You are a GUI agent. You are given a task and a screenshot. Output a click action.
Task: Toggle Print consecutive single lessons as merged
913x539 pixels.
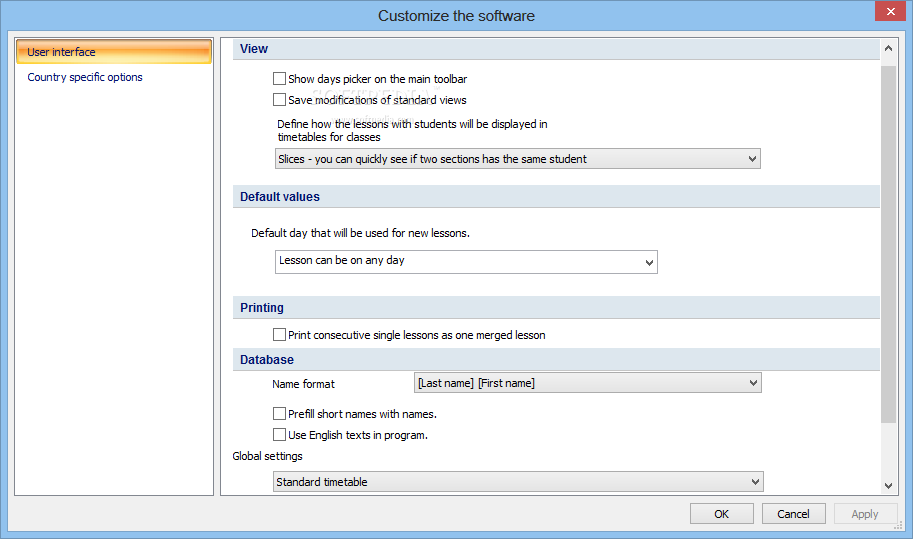click(x=279, y=335)
